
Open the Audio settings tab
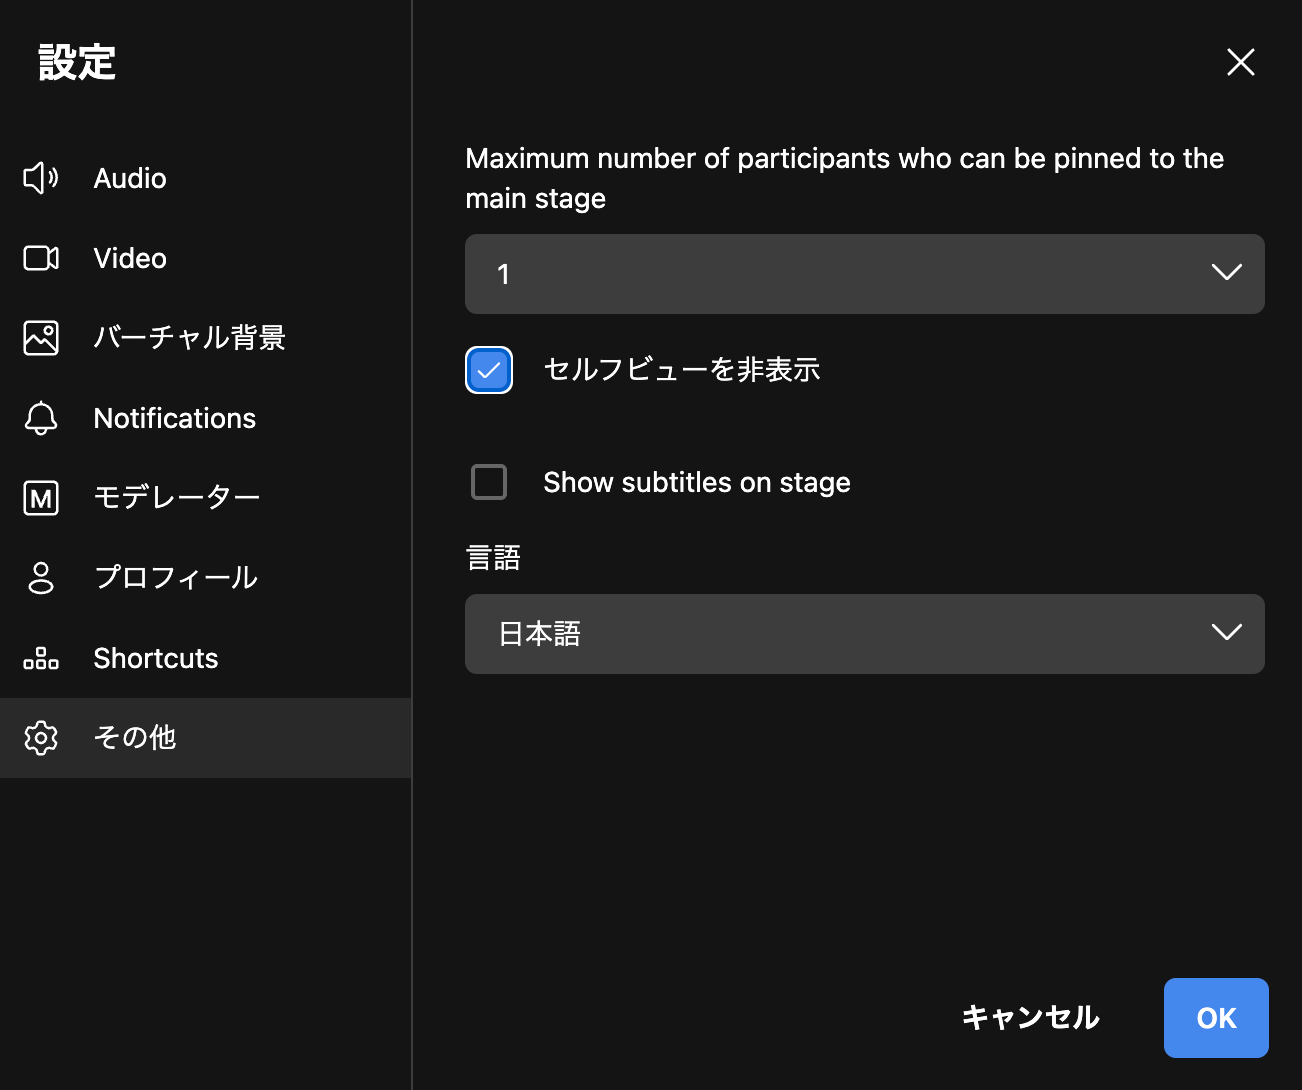(x=205, y=178)
